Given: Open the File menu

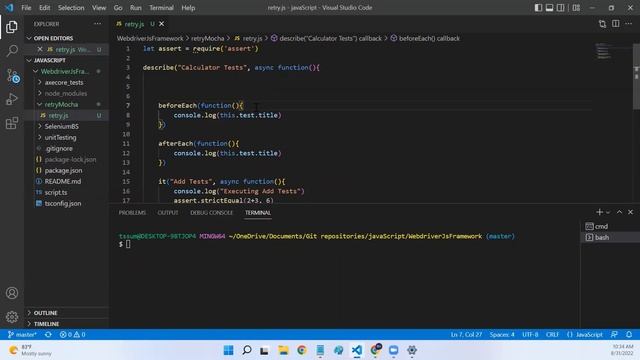Looking at the screenshot, I should coord(26,8).
